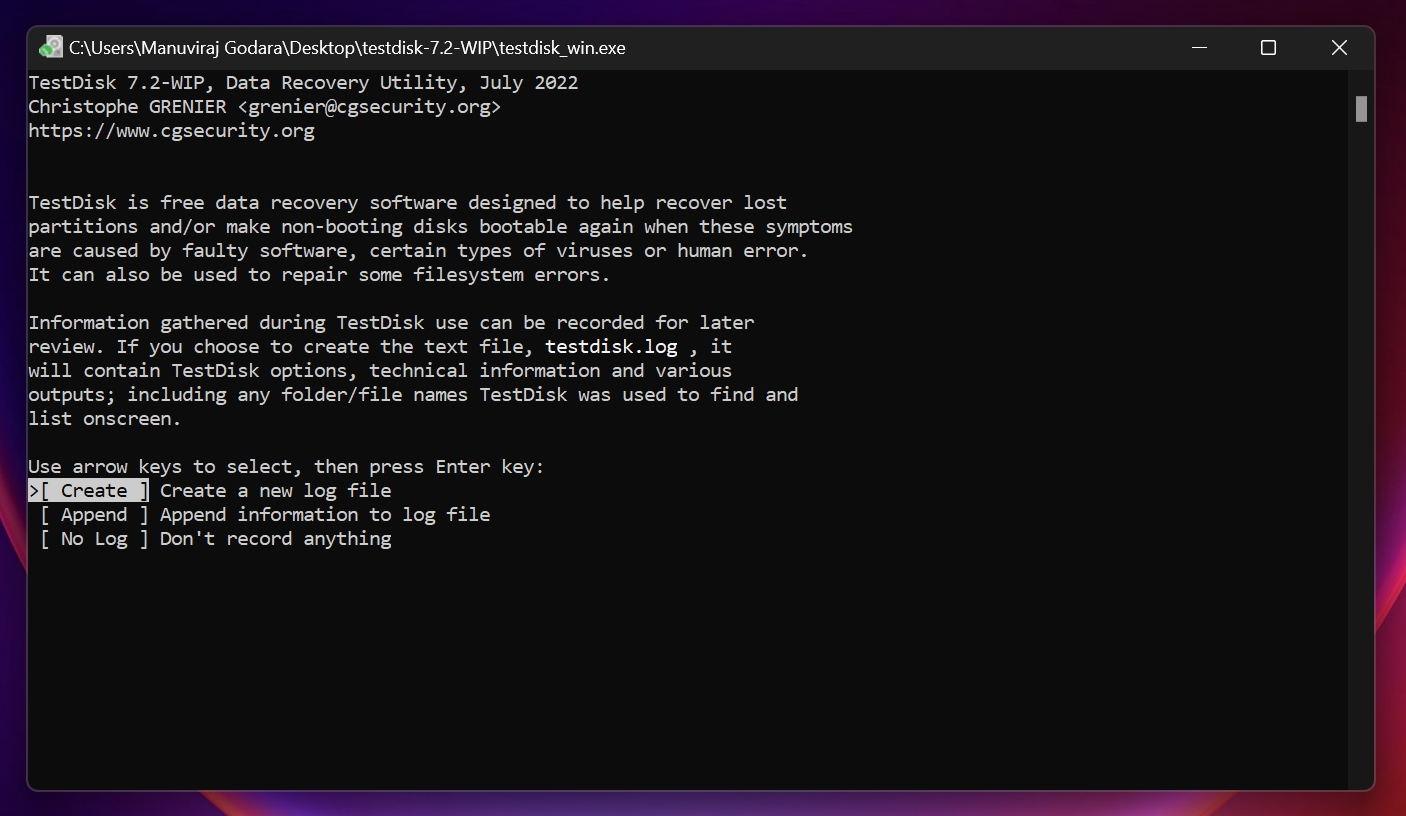Click the console vertical scrollbar thumb
This screenshot has height=816, width=1406.
1361,109
